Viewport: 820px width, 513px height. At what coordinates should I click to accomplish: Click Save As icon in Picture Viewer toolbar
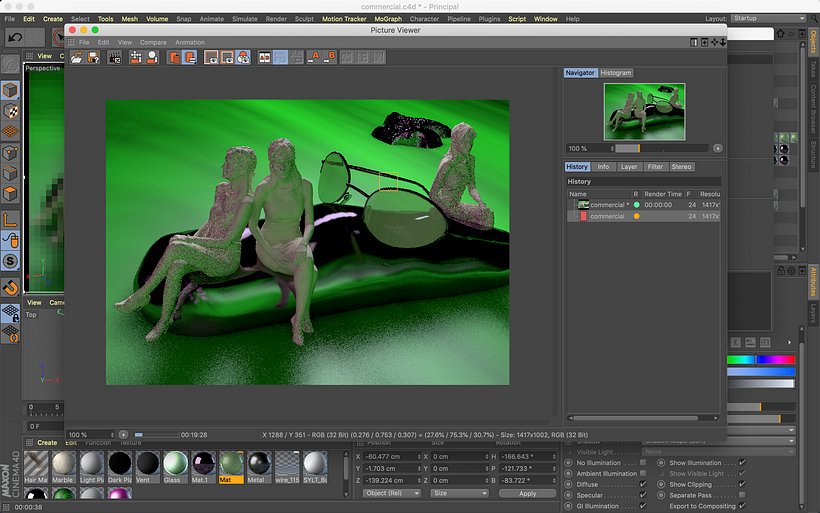(93, 58)
